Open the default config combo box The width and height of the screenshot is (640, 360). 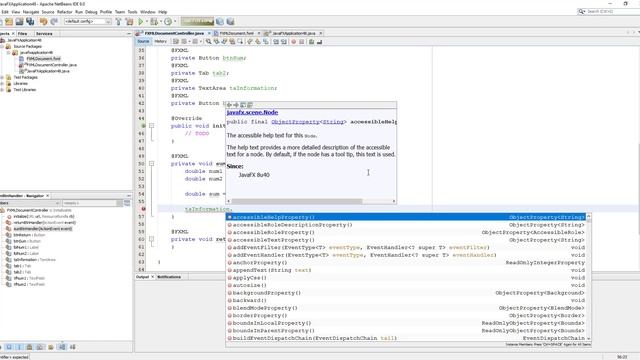click(x=87, y=21)
